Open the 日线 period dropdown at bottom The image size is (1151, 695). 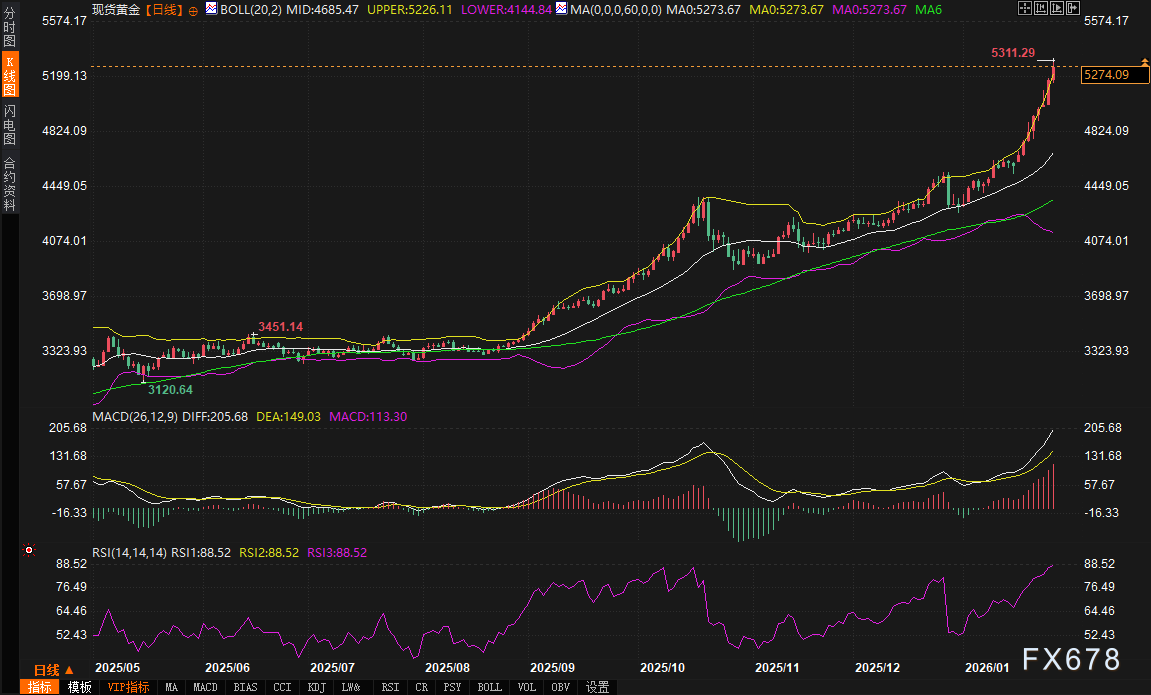tap(53, 670)
